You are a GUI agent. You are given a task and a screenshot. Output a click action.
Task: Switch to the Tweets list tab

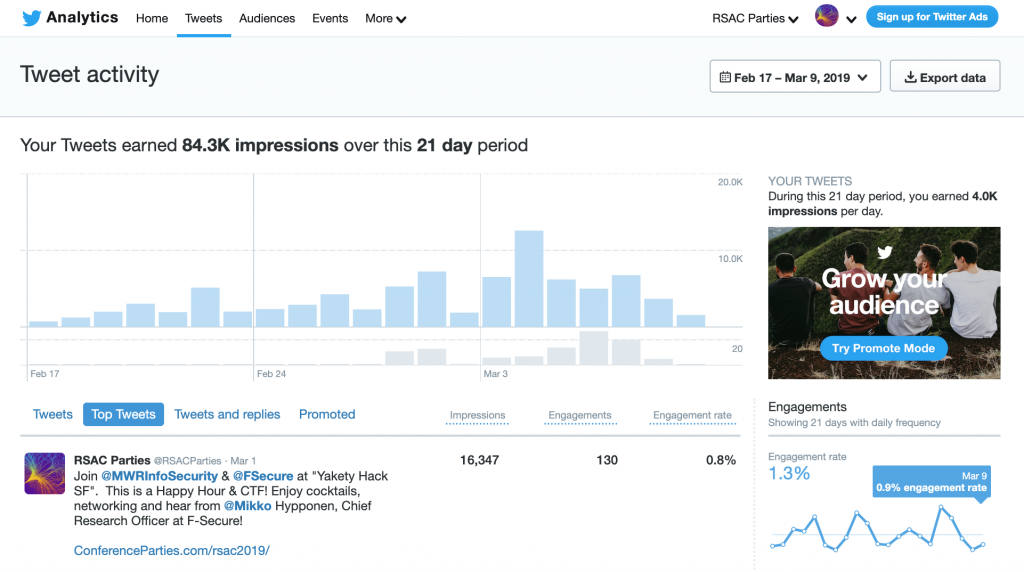pyautogui.click(x=53, y=414)
